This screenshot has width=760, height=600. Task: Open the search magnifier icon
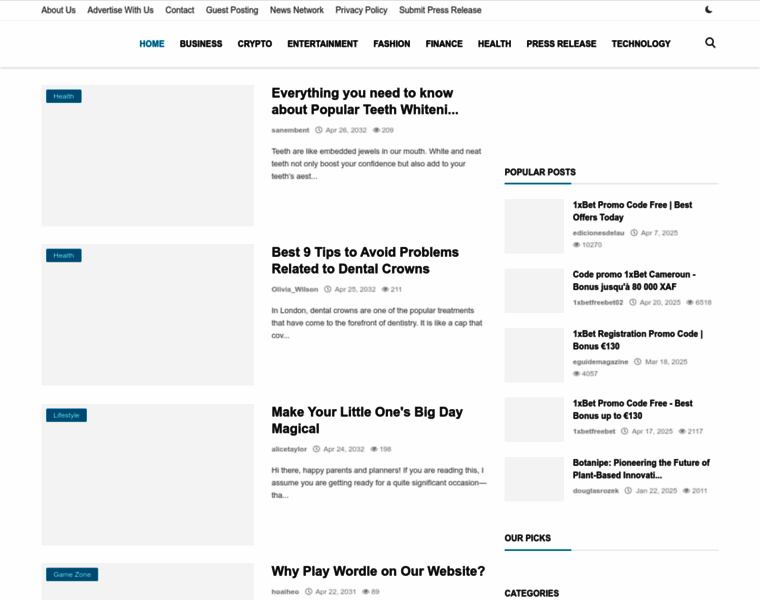click(710, 43)
